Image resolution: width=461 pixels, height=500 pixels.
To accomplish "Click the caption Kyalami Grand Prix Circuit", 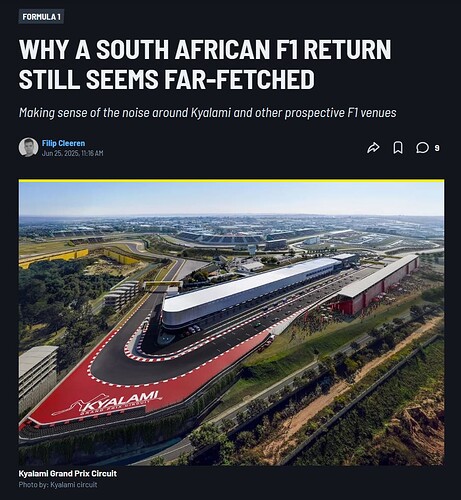I will [x=68, y=473].
